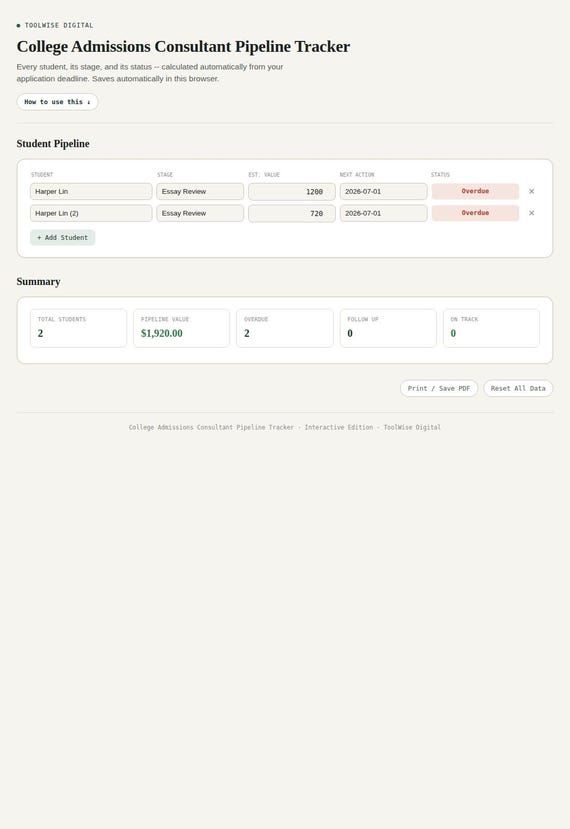Edit the Harper Lin student name field

coord(91,191)
